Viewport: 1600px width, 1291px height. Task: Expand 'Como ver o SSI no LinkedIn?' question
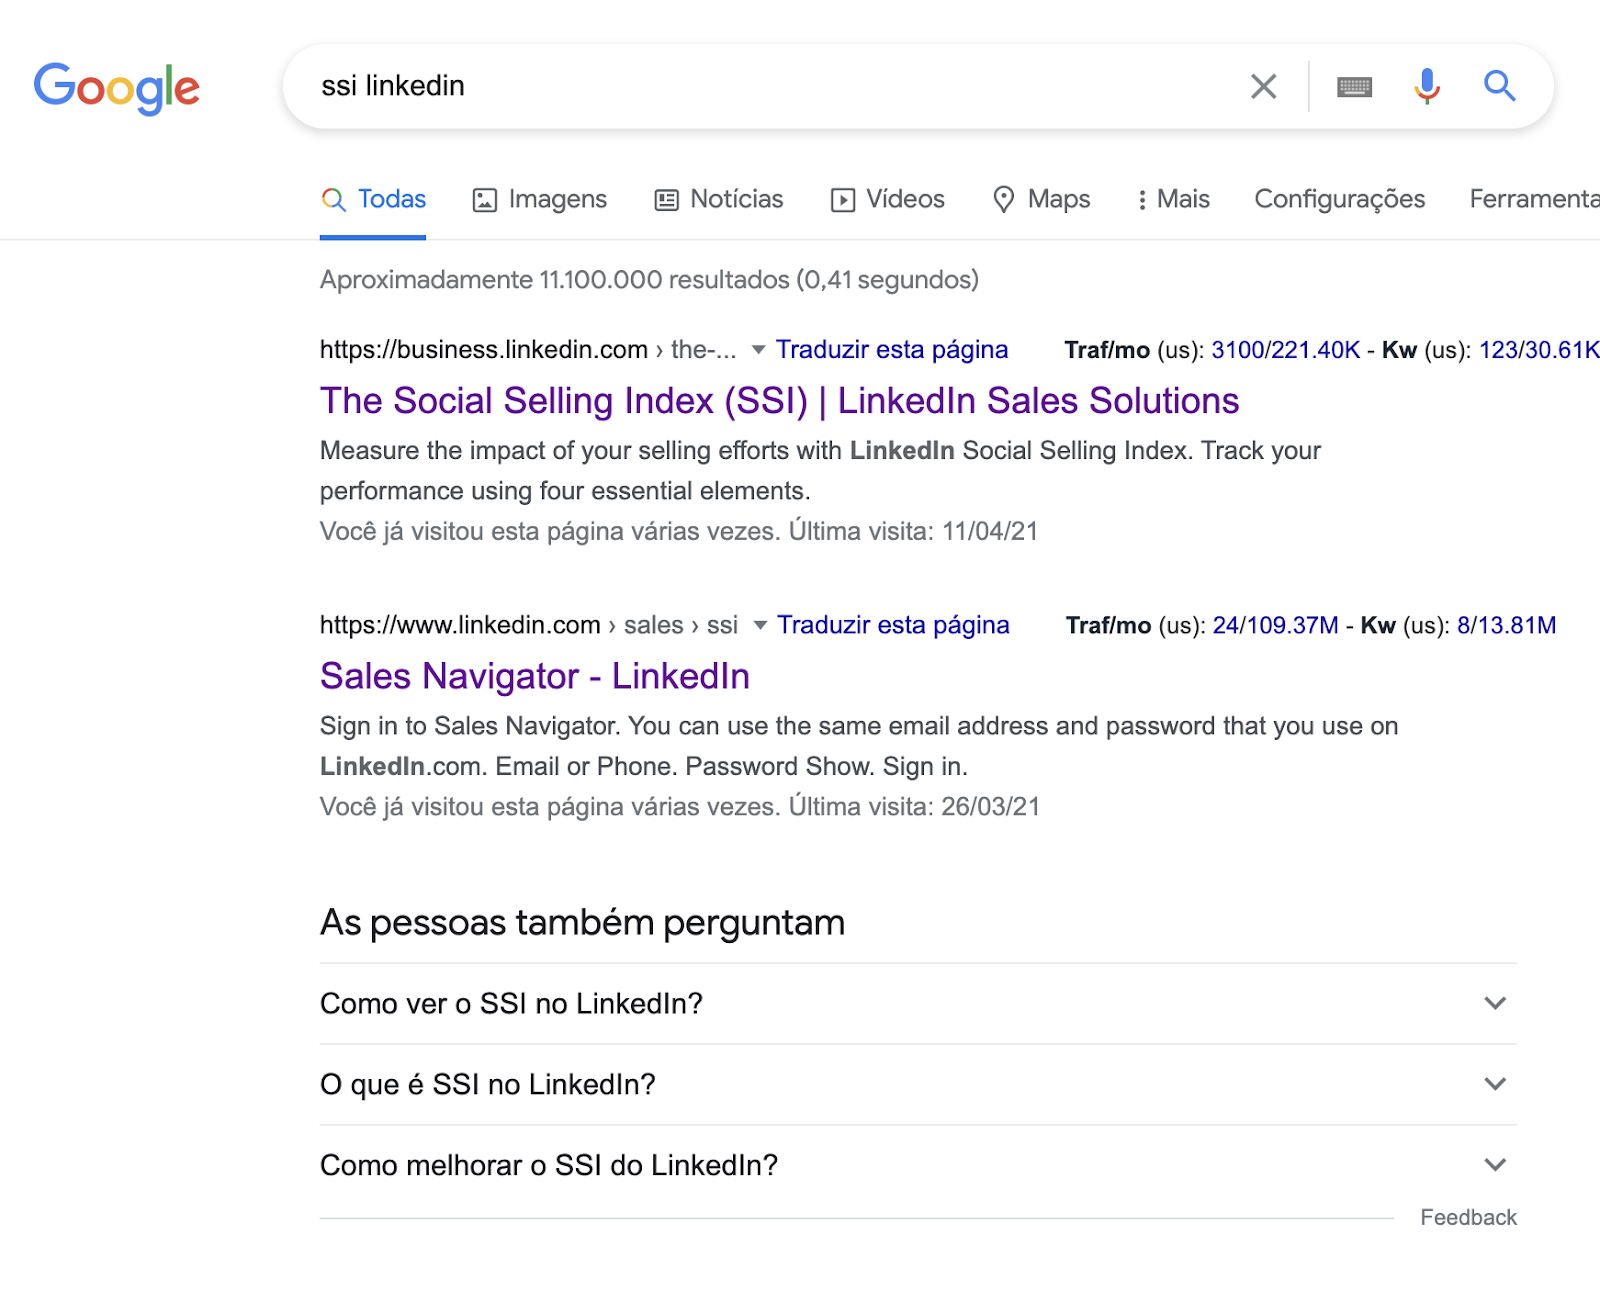[x=918, y=1003]
